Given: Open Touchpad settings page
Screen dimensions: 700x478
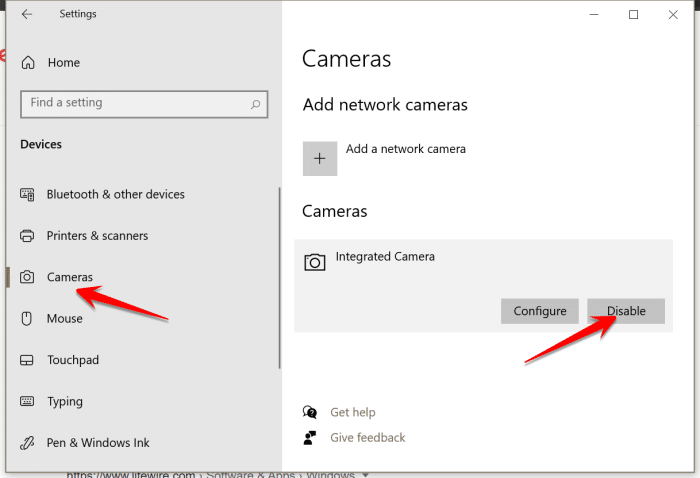Looking at the screenshot, I should (x=73, y=360).
